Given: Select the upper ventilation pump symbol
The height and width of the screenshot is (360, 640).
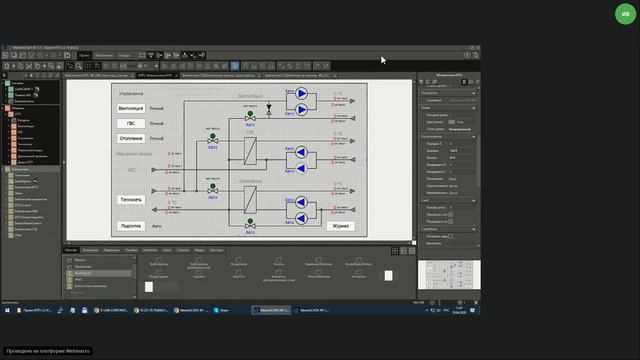Looking at the screenshot, I should tap(301, 93).
